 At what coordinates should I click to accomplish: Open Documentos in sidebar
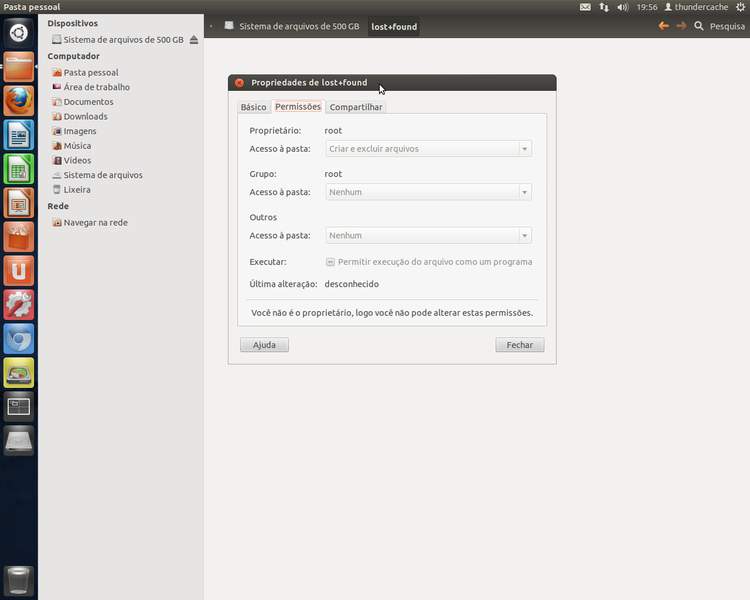(83, 102)
